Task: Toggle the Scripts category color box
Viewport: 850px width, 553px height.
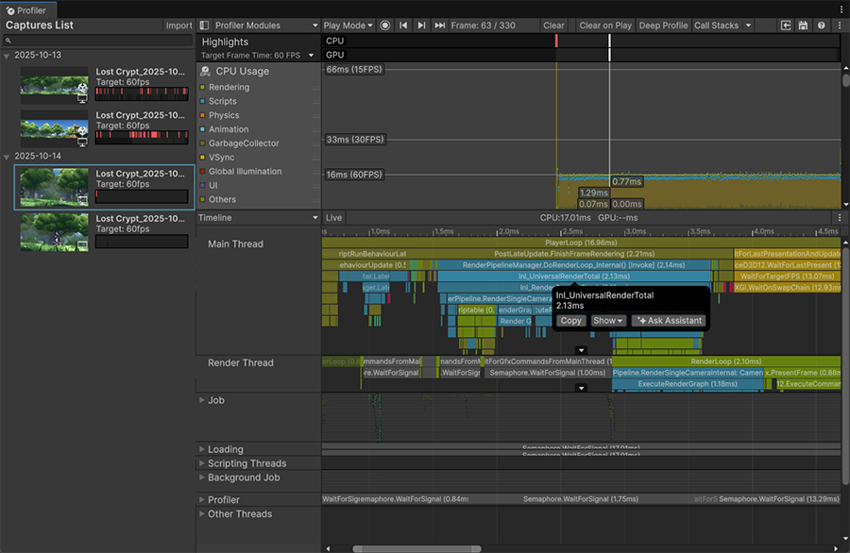Action: 203,101
